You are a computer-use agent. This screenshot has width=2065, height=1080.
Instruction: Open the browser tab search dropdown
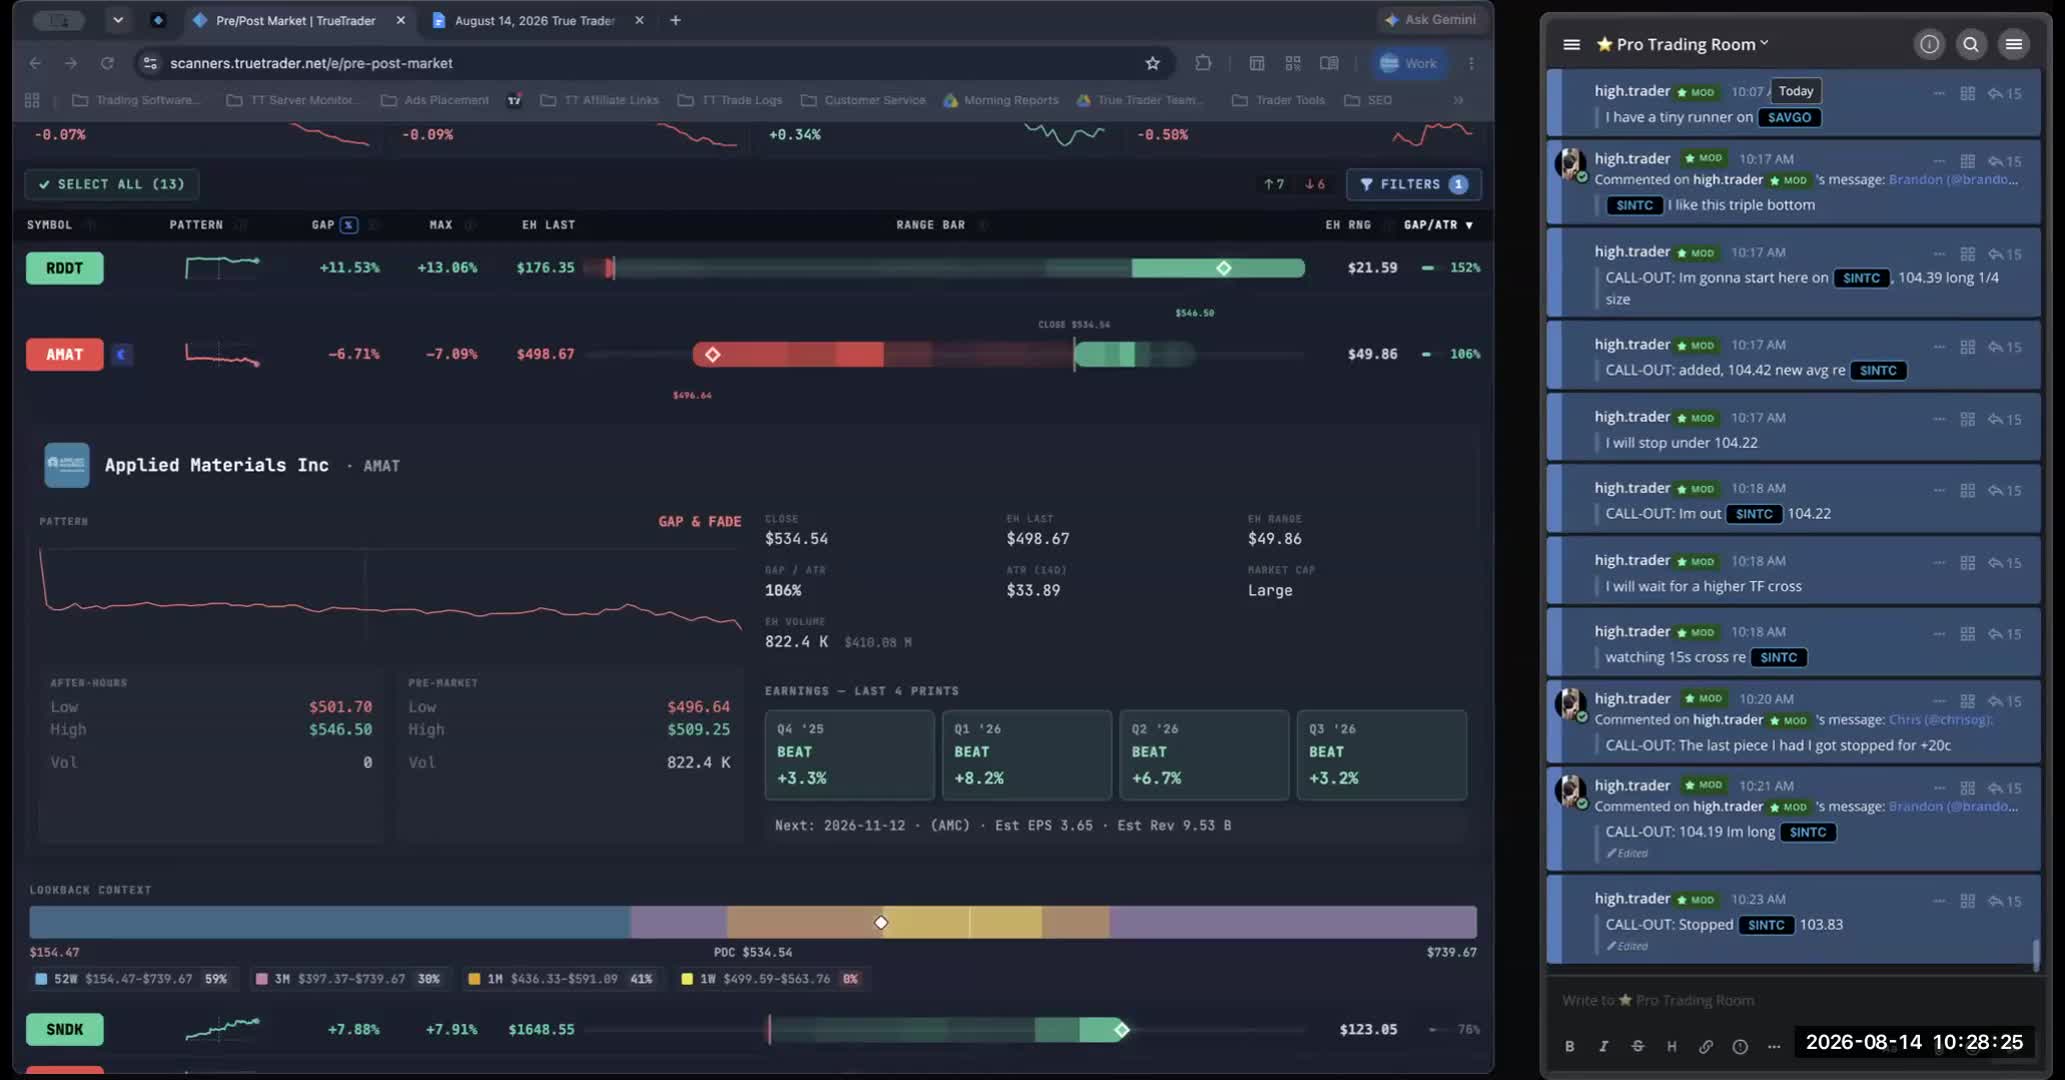pyautogui.click(x=118, y=20)
